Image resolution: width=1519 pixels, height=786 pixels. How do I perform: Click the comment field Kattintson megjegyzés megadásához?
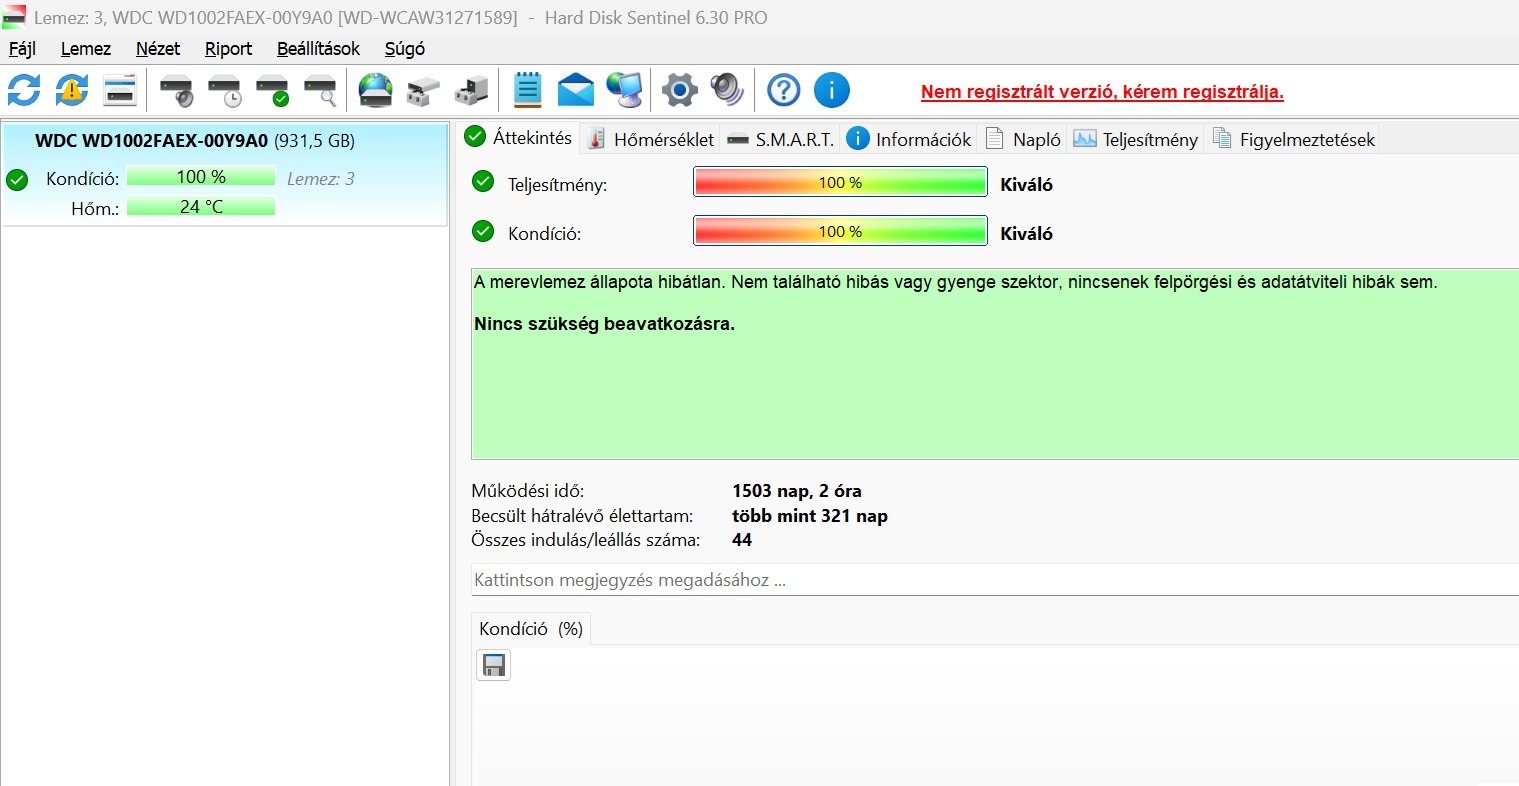tap(995, 580)
